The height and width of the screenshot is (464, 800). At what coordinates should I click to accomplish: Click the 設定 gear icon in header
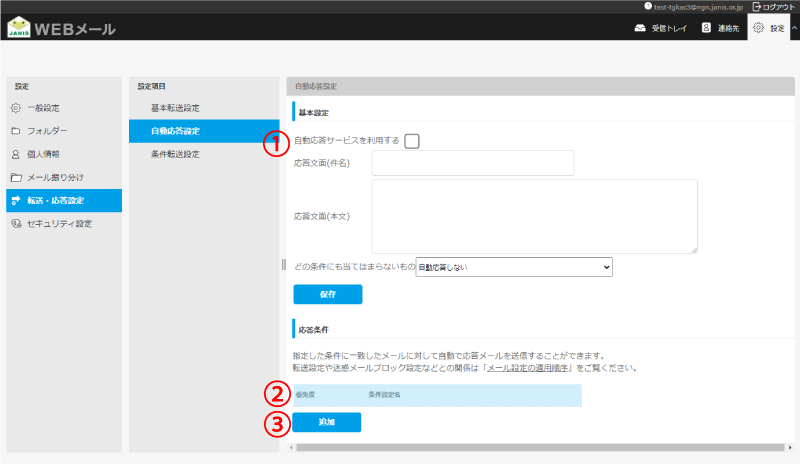click(x=759, y=28)
